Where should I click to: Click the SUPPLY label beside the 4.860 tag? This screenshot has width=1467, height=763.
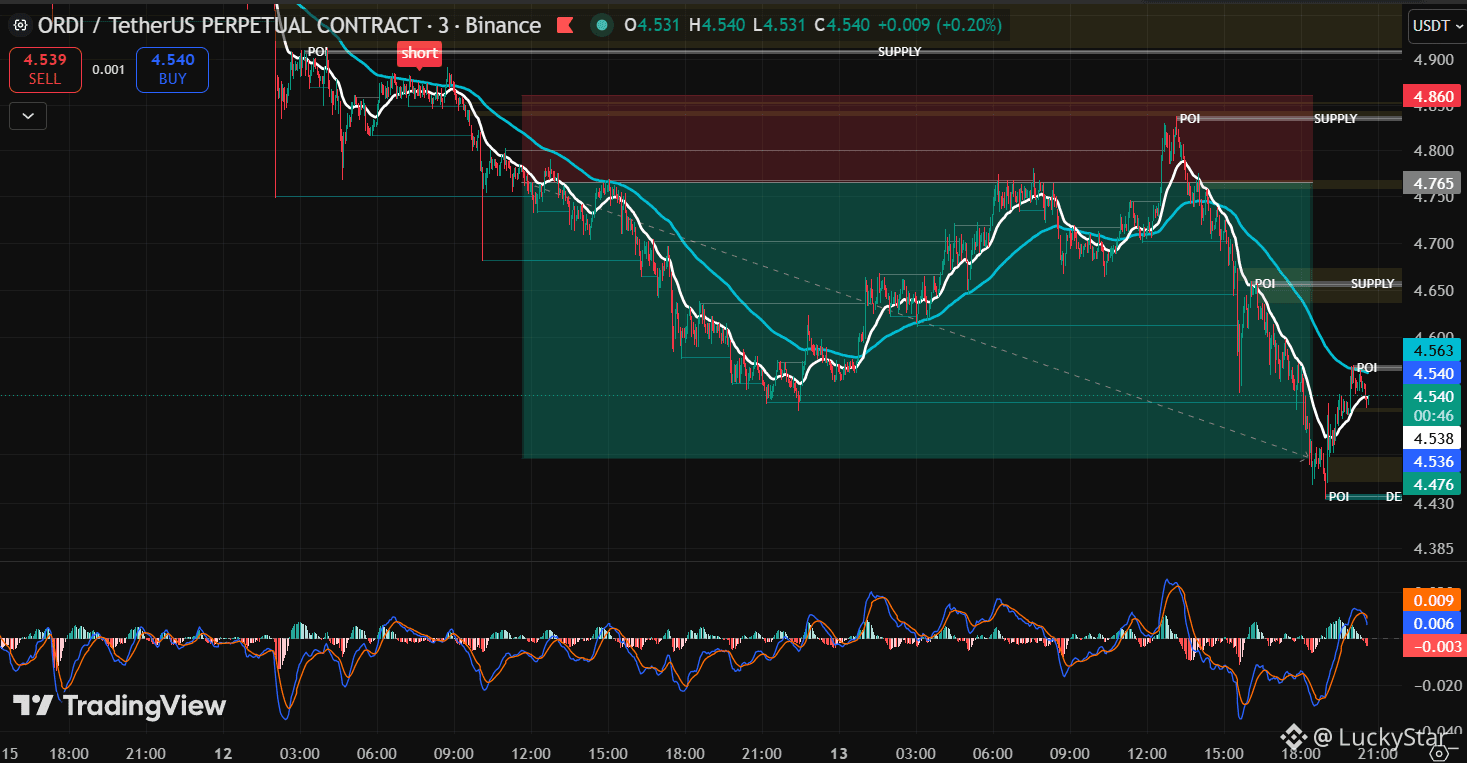(1336, 119)
